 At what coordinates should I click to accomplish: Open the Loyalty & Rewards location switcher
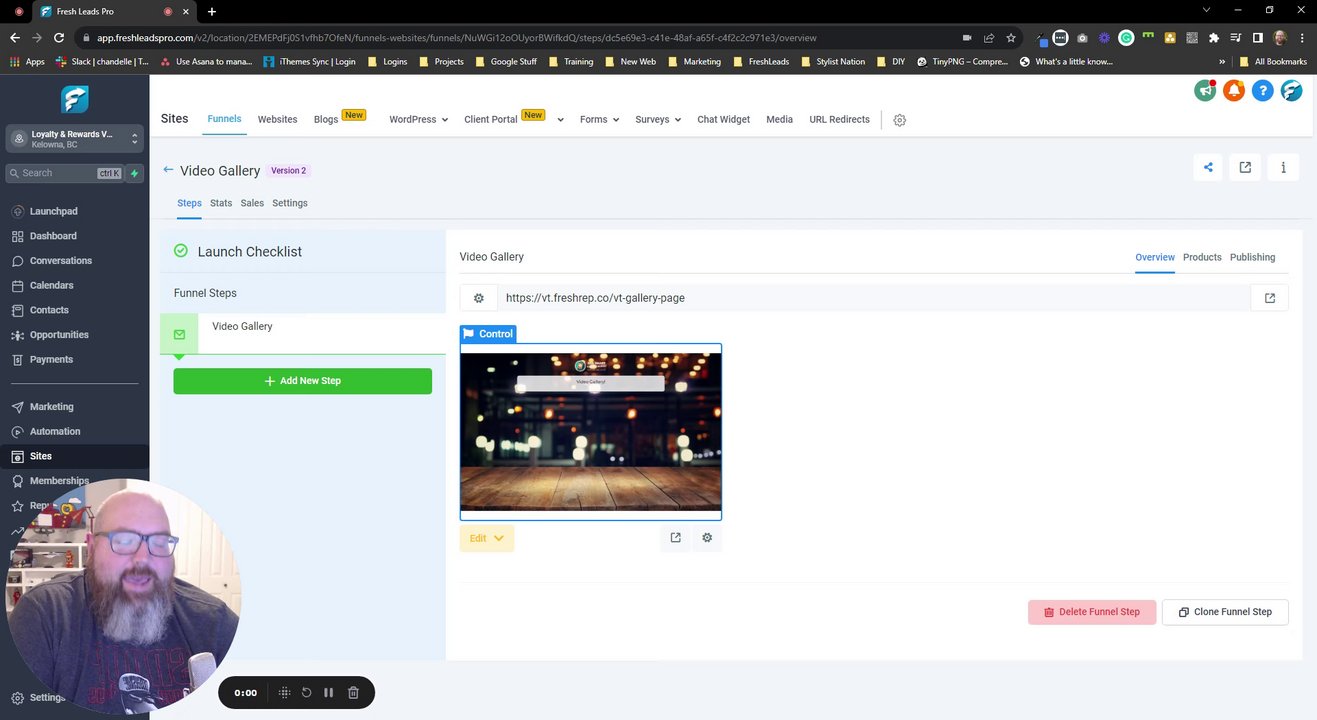pyautogui.click(x=75, y=139)
